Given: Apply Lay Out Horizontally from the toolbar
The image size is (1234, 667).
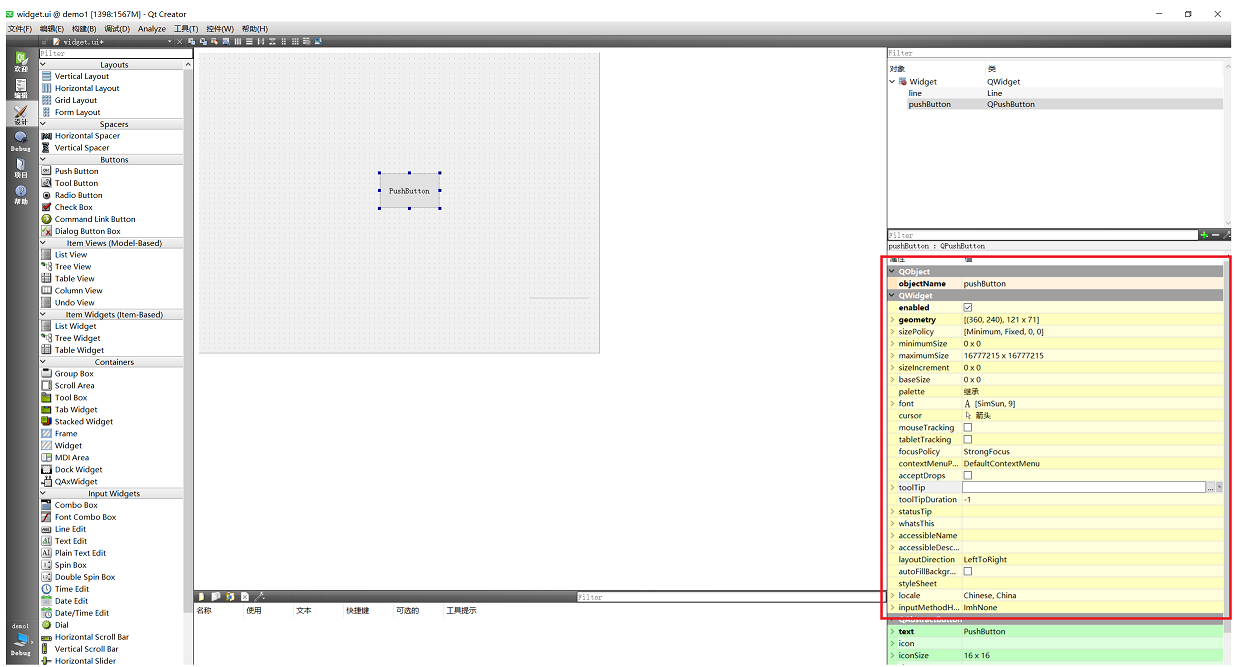Looking at the screenshot, I should [x=238, y=41].
